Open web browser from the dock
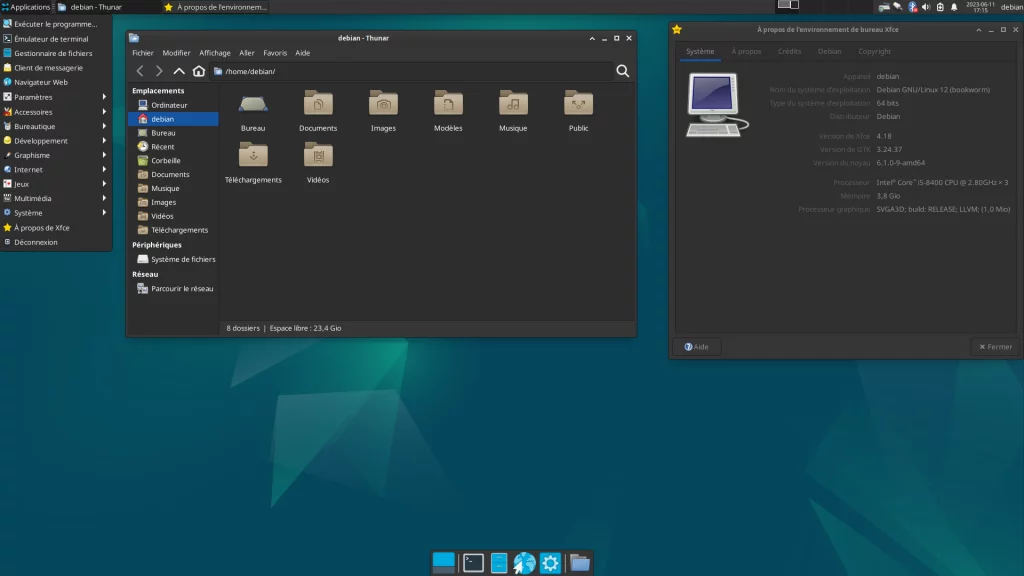This screenshot has width=1024, height=576. click(x=524, y=563)
